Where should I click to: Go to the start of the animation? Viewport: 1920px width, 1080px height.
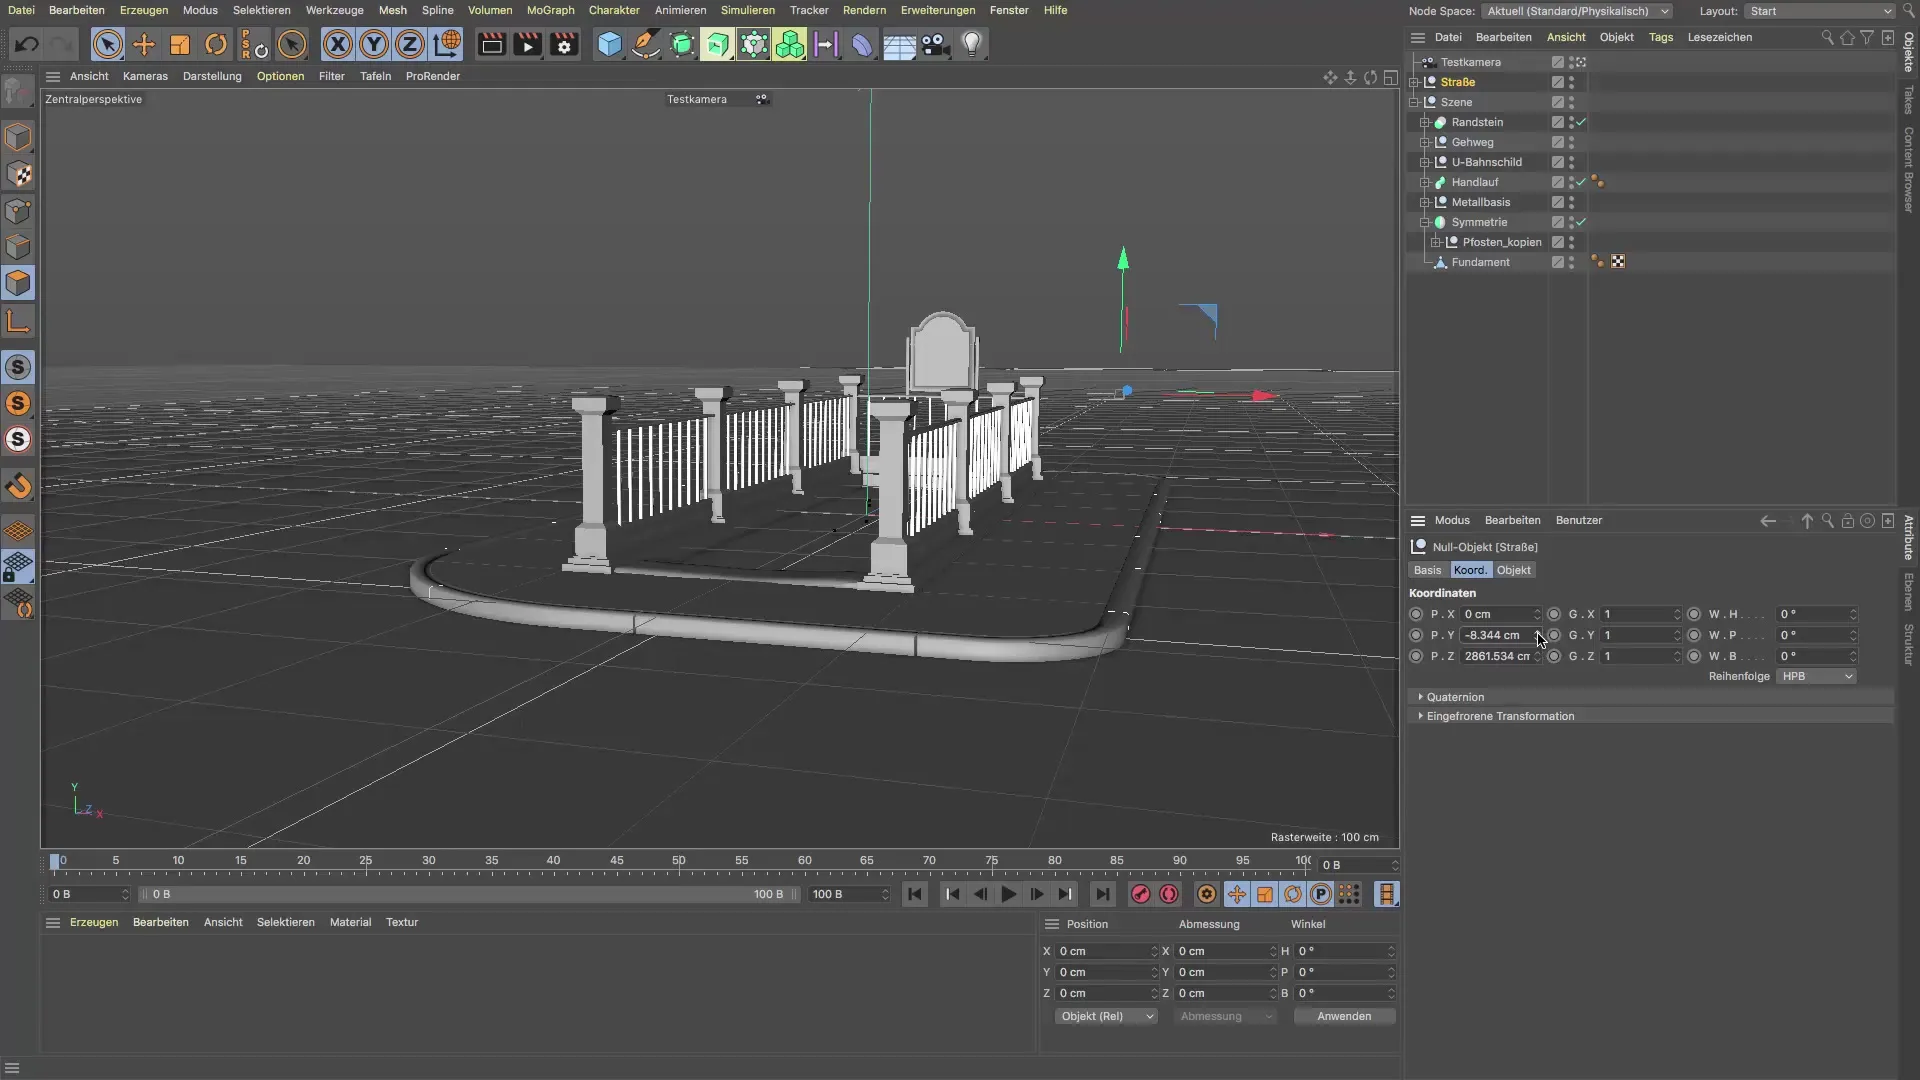point(915,894)
